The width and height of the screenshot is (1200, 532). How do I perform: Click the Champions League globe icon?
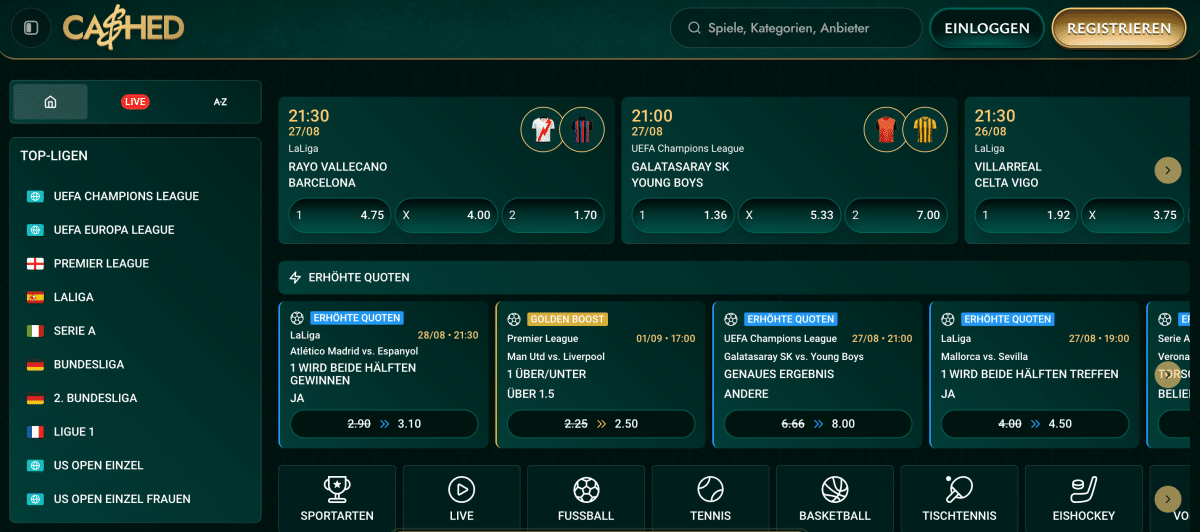point(35,196)
